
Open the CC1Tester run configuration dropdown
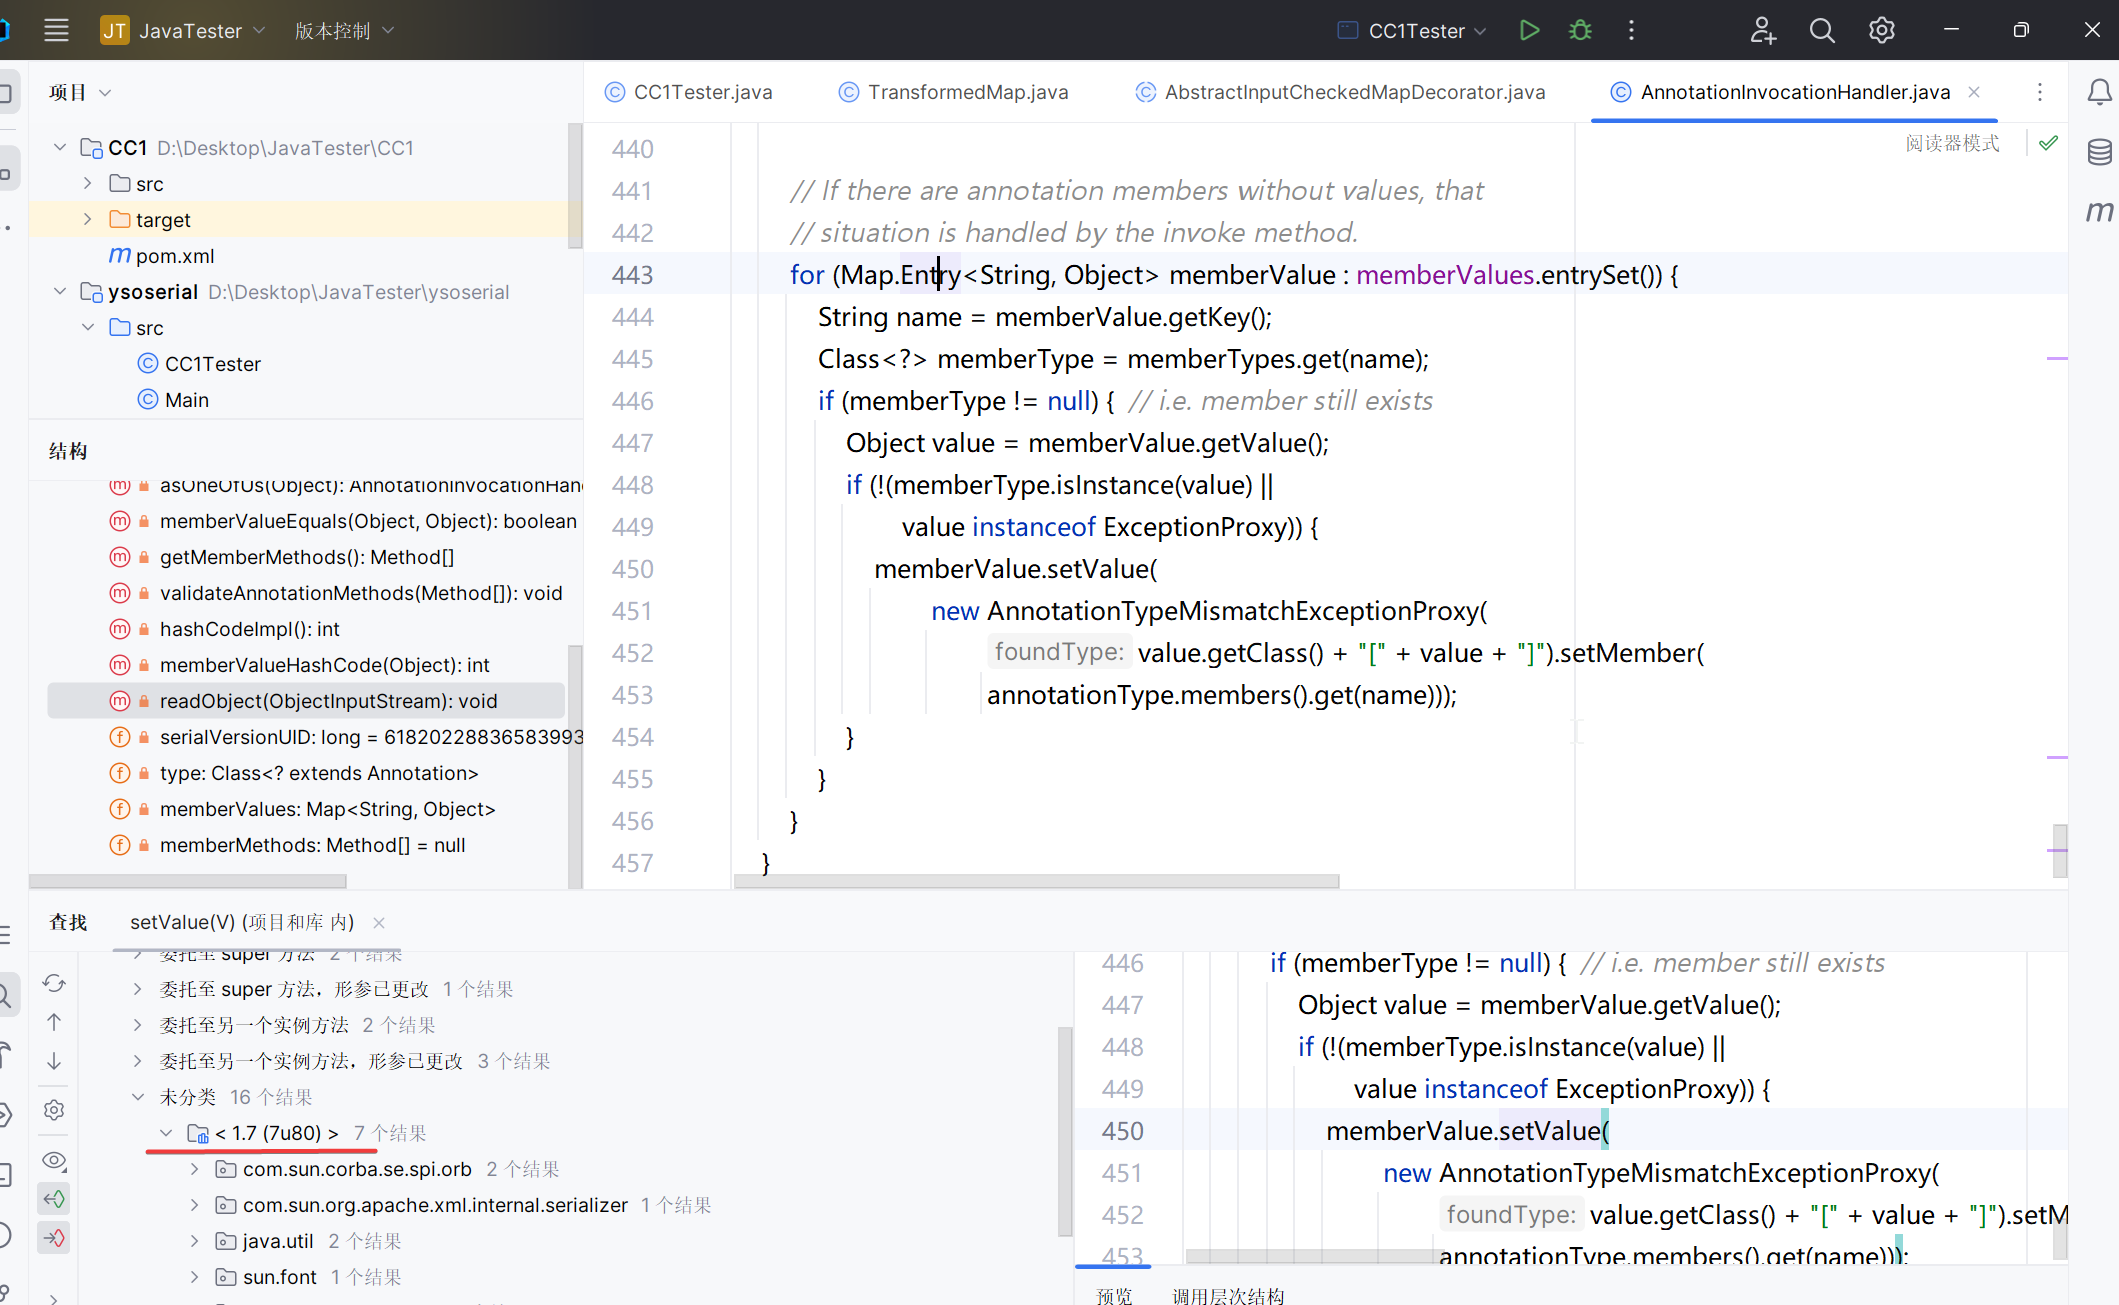tap(1414, 30)
